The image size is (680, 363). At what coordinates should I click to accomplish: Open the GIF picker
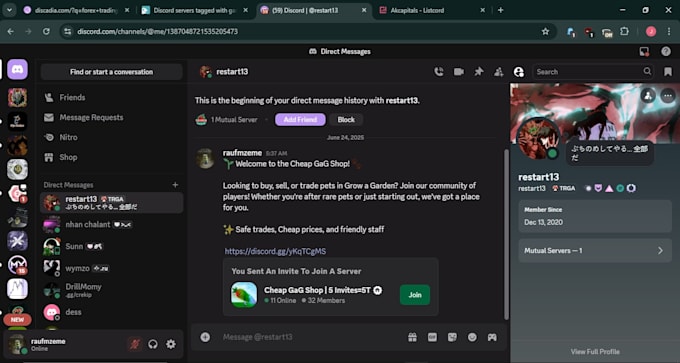click(x=432, y=337)
